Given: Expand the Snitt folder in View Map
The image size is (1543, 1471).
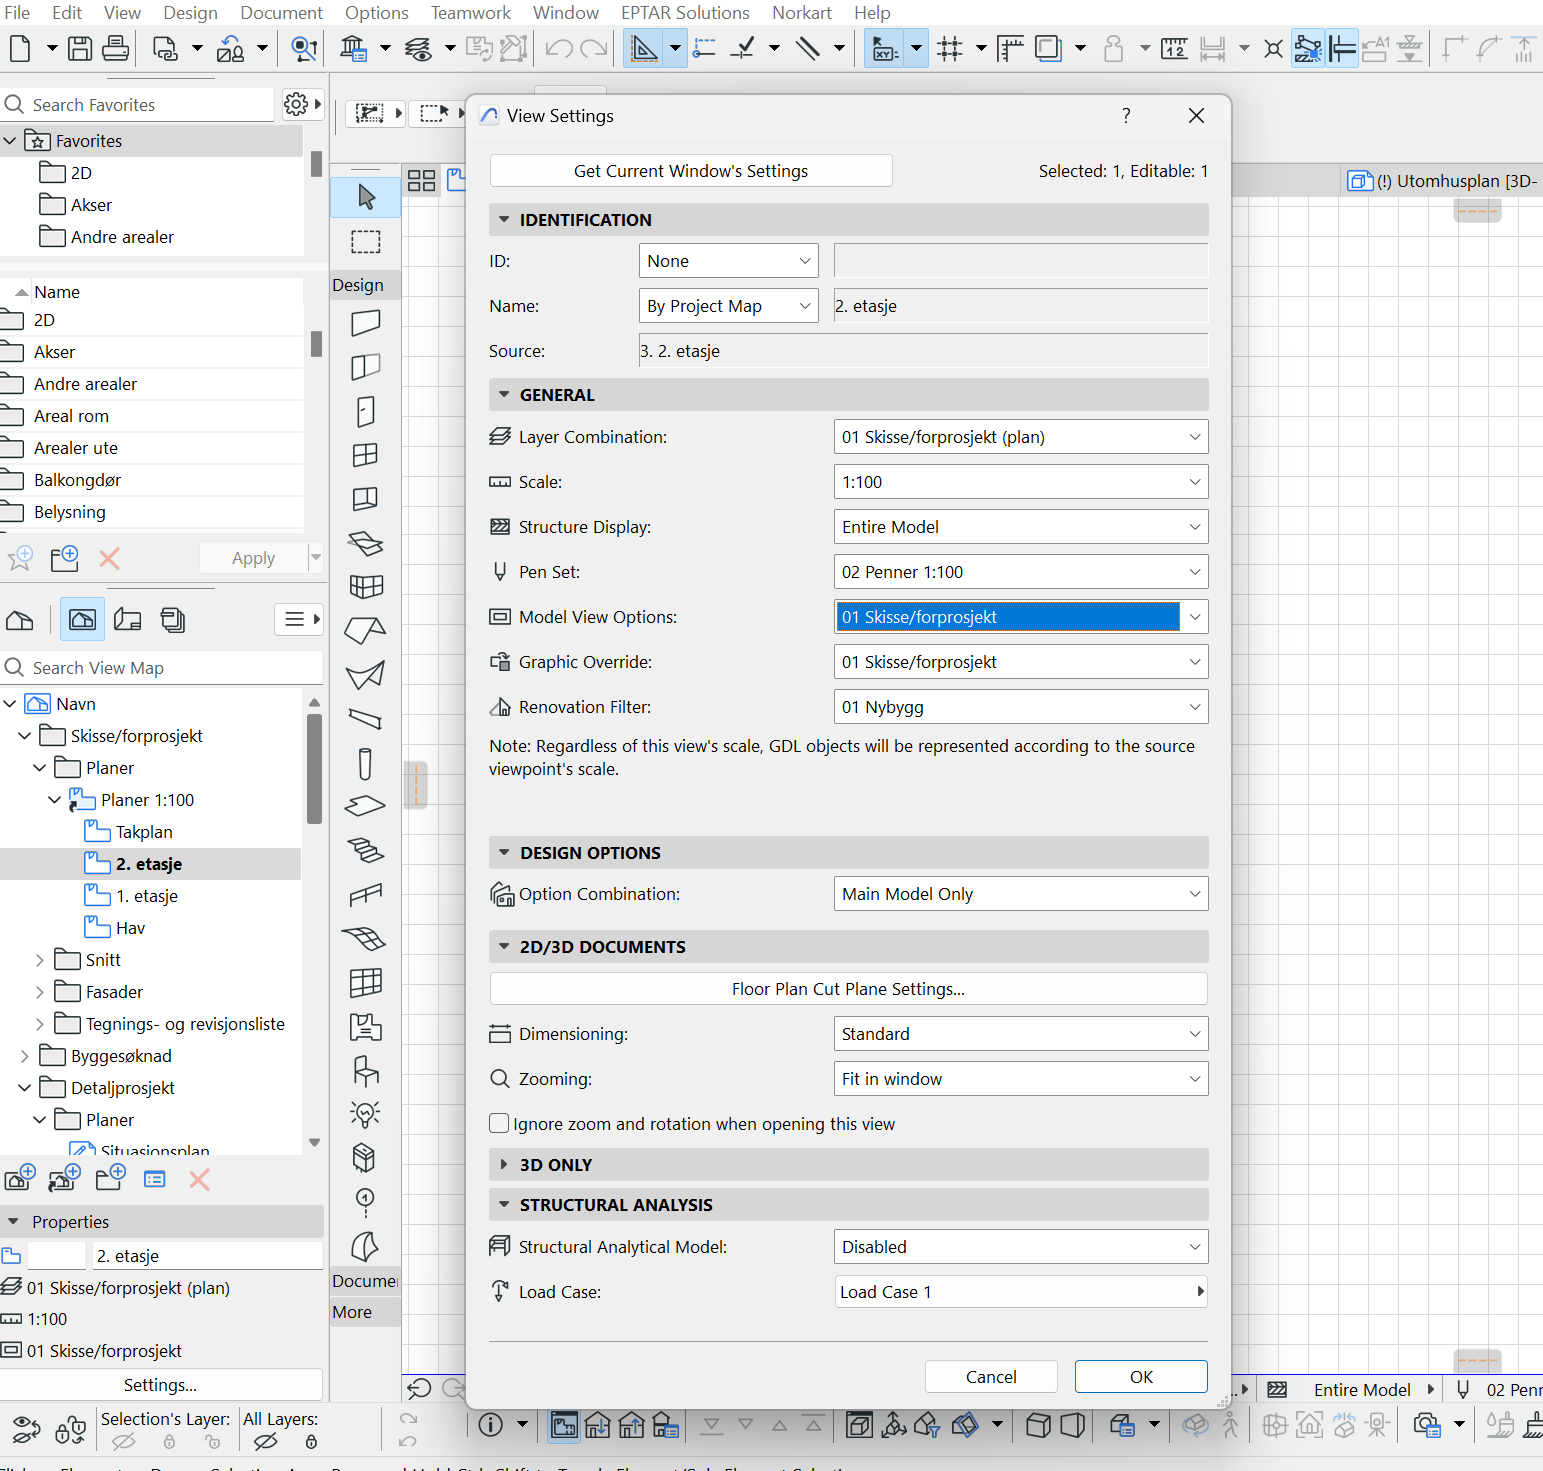Looking at the screenshot, I should [x=40, y=960].
